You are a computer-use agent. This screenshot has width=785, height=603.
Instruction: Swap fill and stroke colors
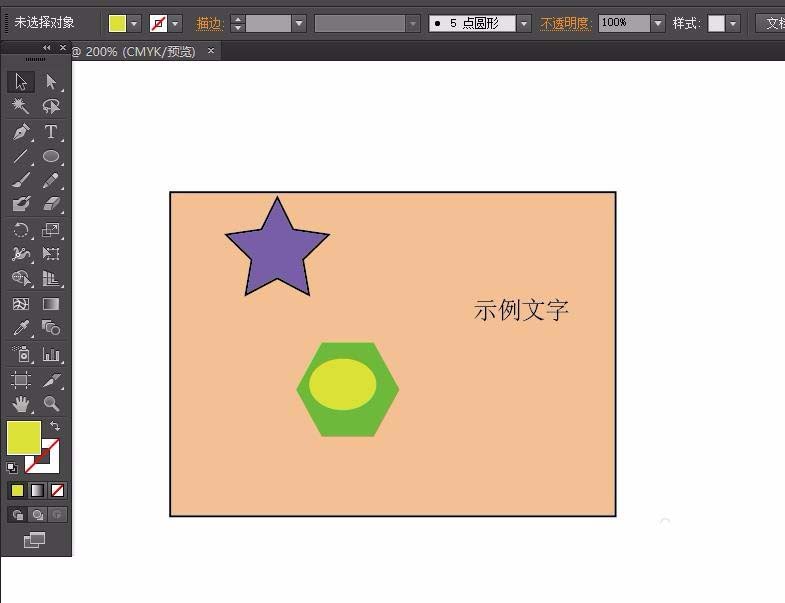point(55,426)
